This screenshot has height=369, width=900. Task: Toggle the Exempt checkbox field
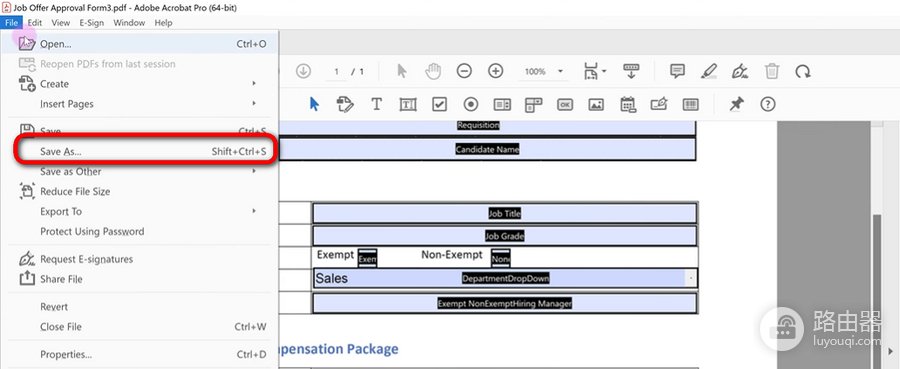367,258
